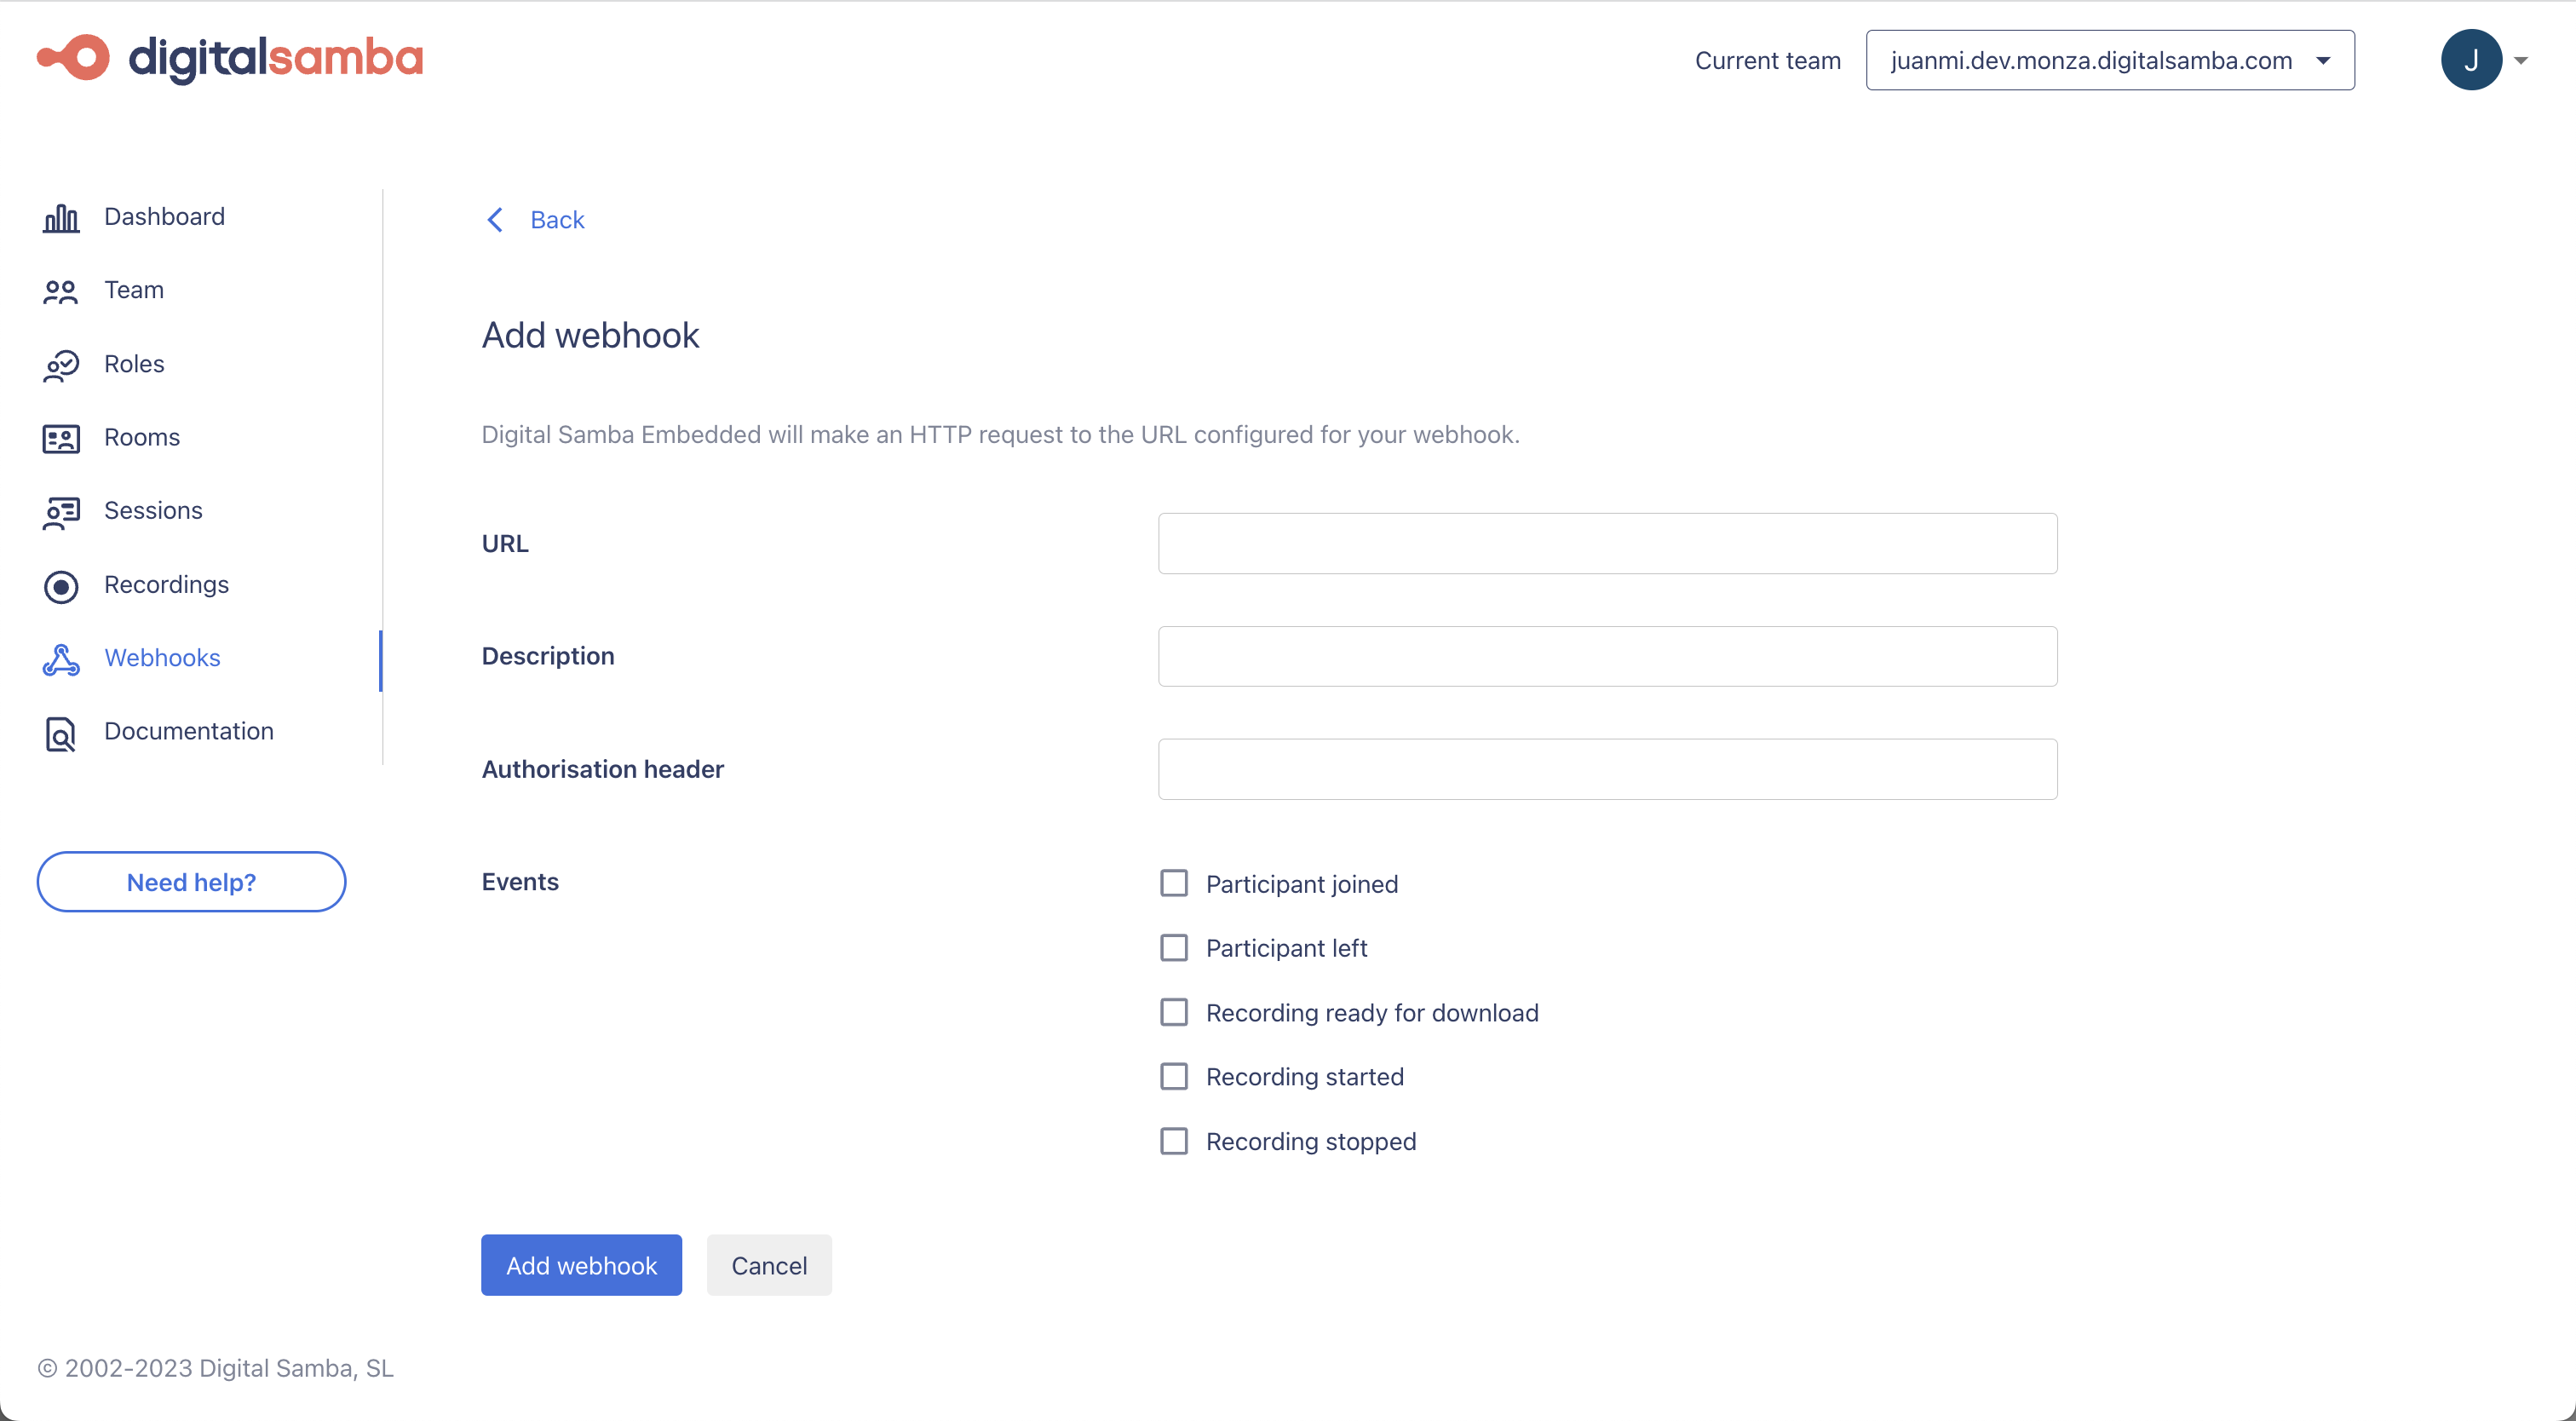The image size is (2576, 1421).
Task: Click the Sessions icon in sidebar
Action: click(61, 512)
